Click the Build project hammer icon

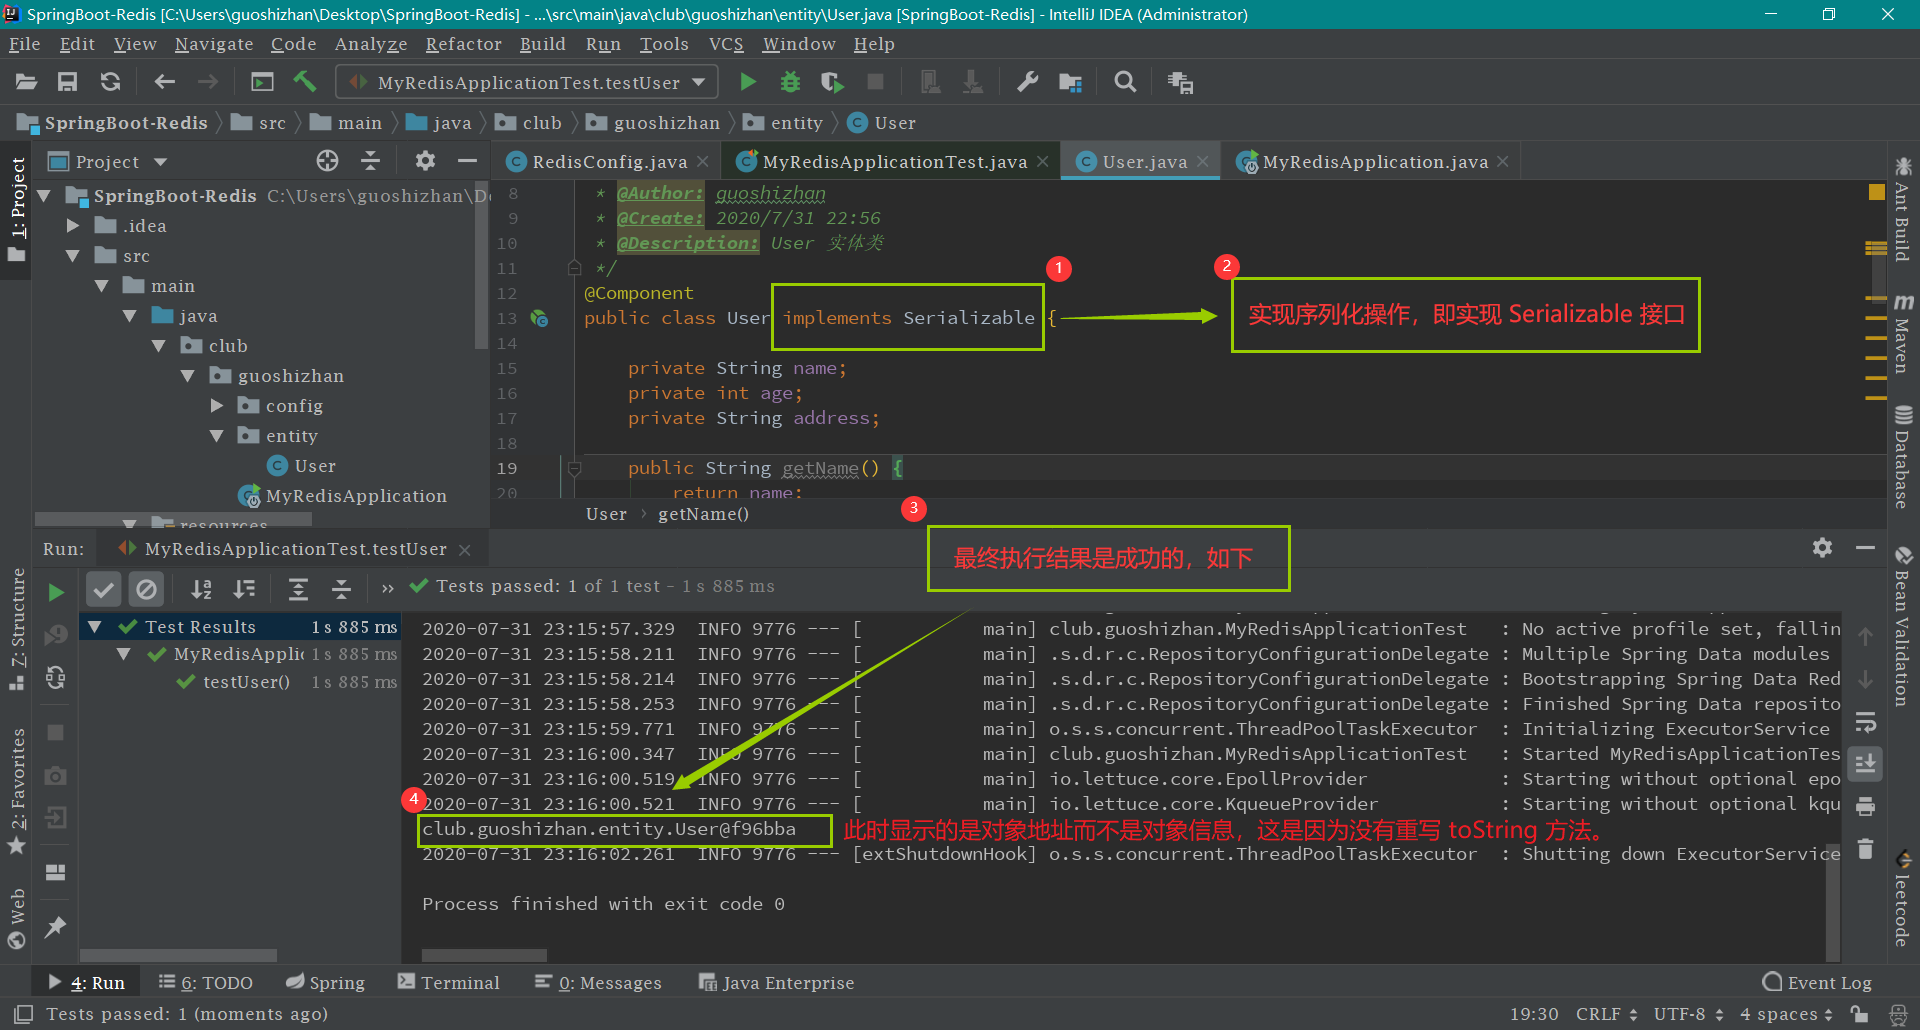point(305,82)
